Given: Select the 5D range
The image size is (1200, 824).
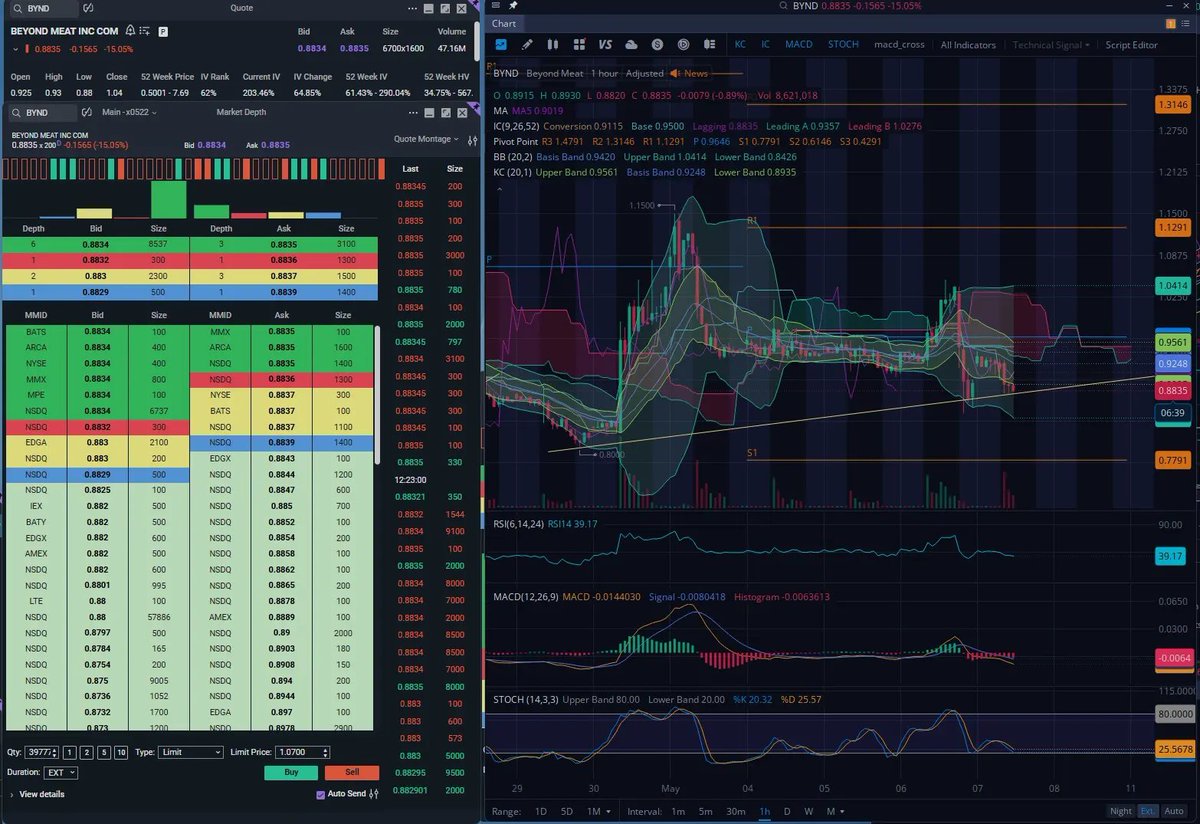Looking at the screenshot, I should [567, 811].
